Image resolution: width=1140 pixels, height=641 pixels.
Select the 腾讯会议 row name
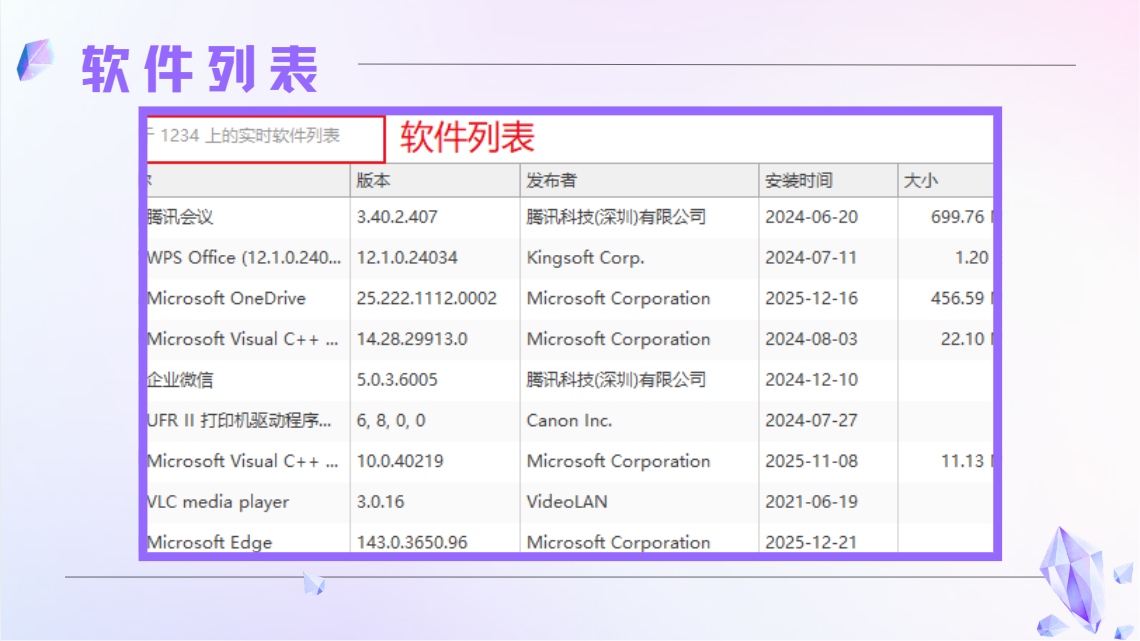tap(180, 217)
